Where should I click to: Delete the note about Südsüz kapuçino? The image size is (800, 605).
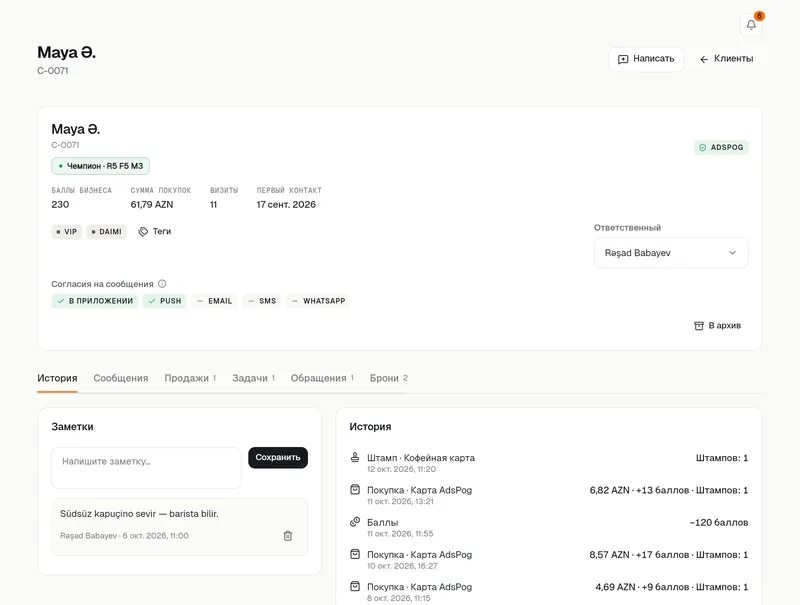coord(288,536)
